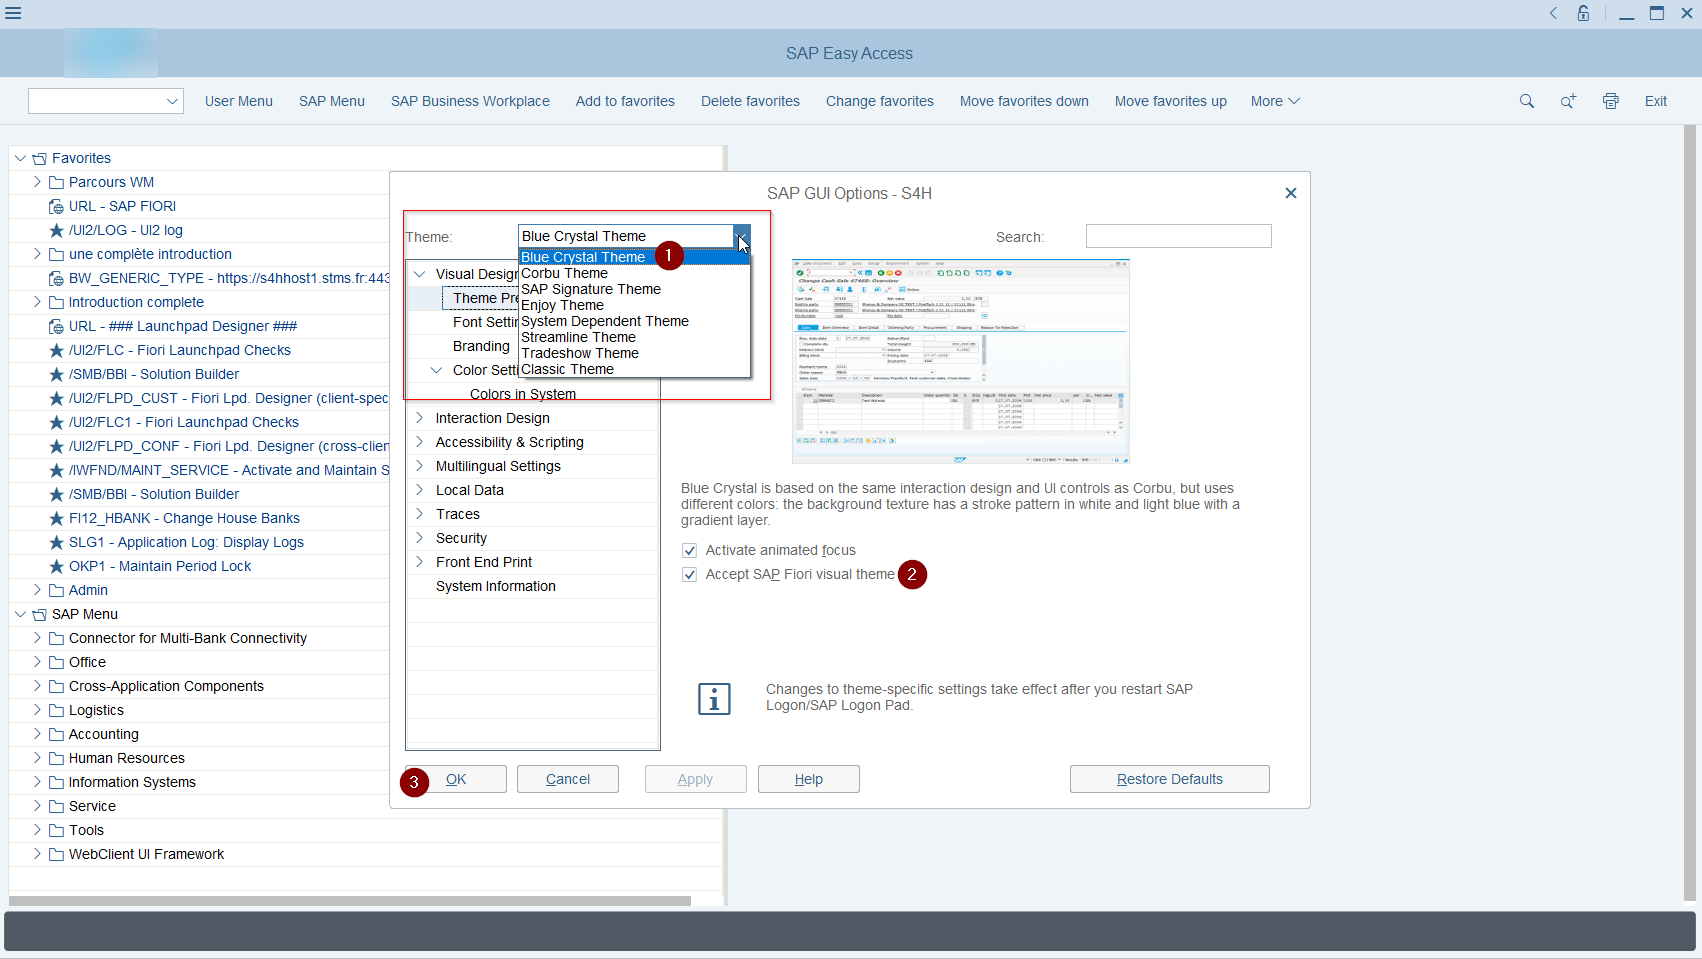1702x959 pixels.
Task: Expand Traces options node
Action: [x=419, y=514]
